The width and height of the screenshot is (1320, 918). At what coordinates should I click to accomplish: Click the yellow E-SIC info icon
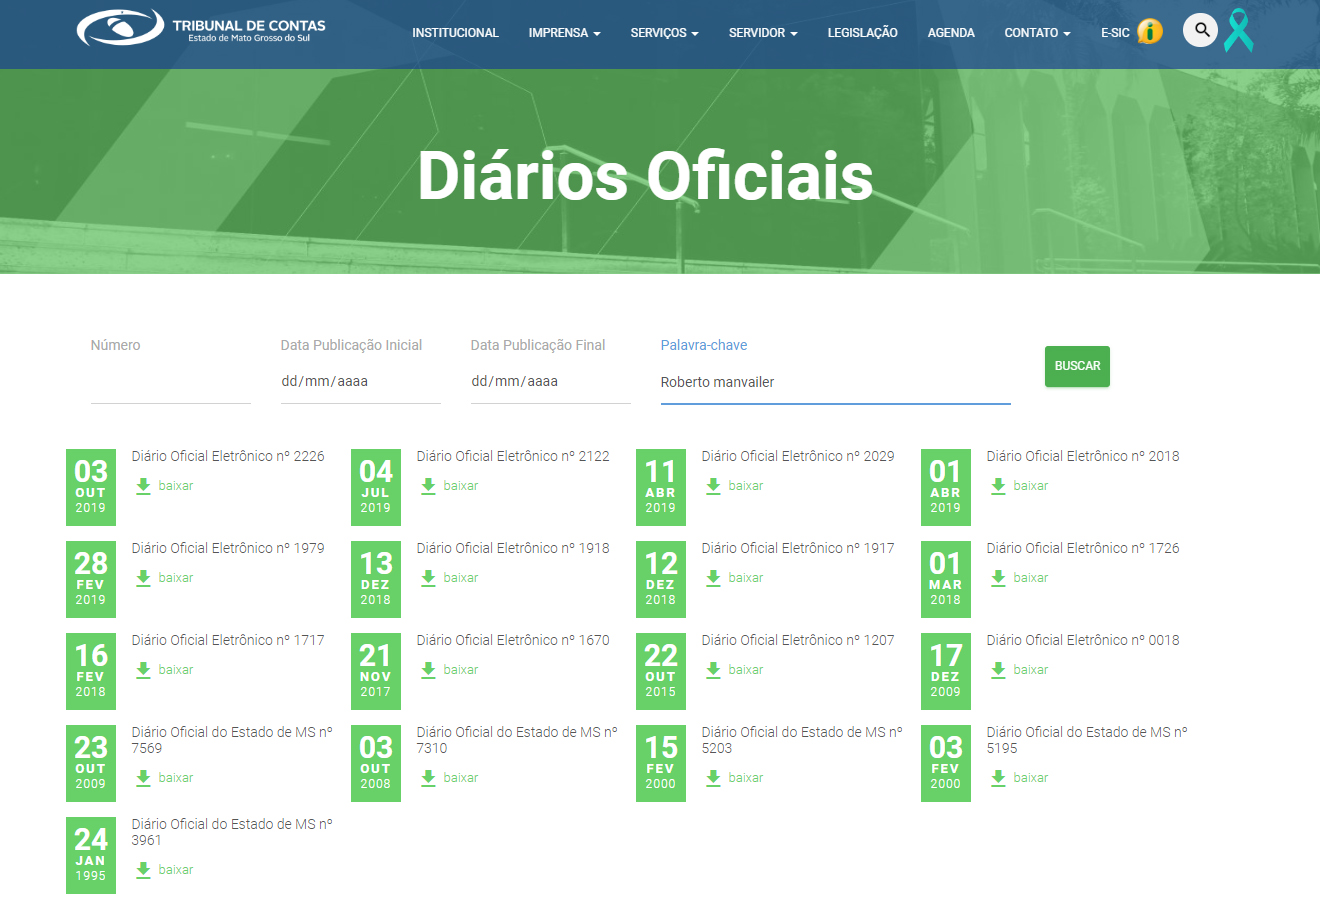1150,32
